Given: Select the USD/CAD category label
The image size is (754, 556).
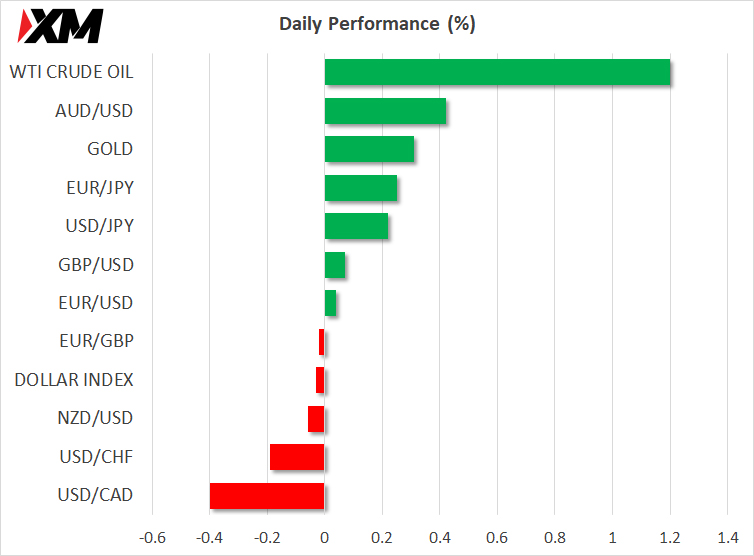Looking at the screenshot, I should click(x=95, y=495).
